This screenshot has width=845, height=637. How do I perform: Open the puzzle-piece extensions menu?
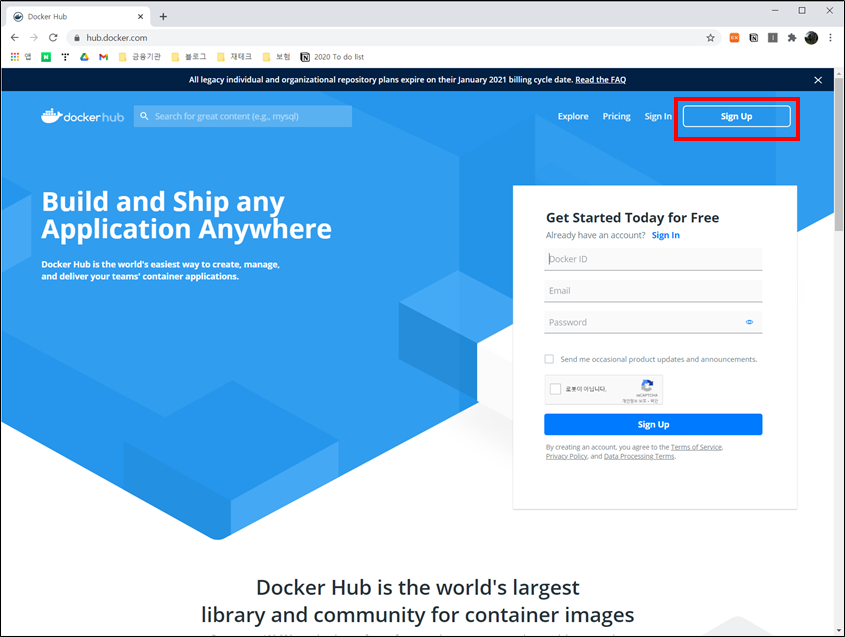point(792,38)
